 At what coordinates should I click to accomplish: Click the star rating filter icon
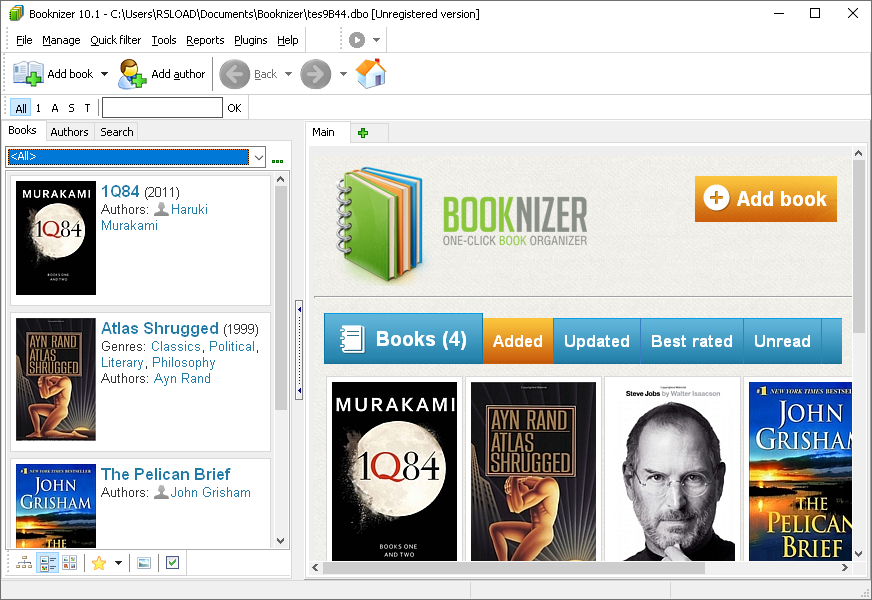[99, 562]
